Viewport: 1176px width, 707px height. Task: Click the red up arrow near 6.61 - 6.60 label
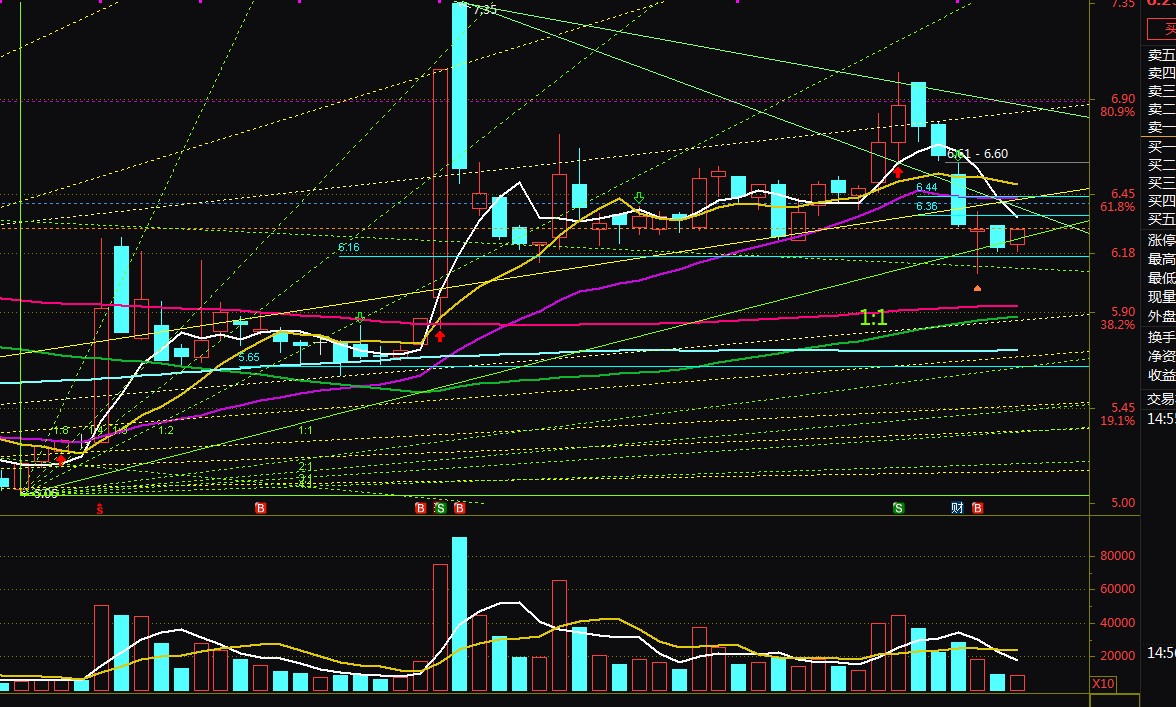(898, 172)
